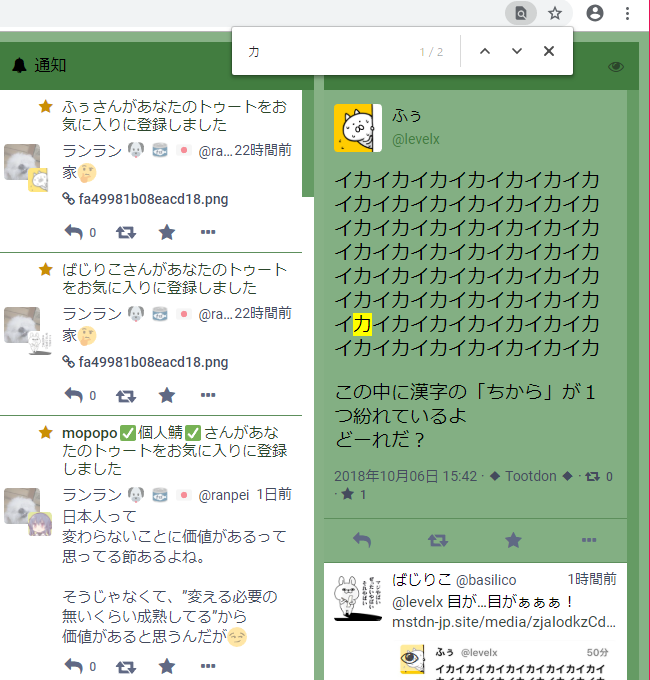Screen dimensions: 650x680
Task: Open the Chrome profile account icon
Action: [595, 13]
